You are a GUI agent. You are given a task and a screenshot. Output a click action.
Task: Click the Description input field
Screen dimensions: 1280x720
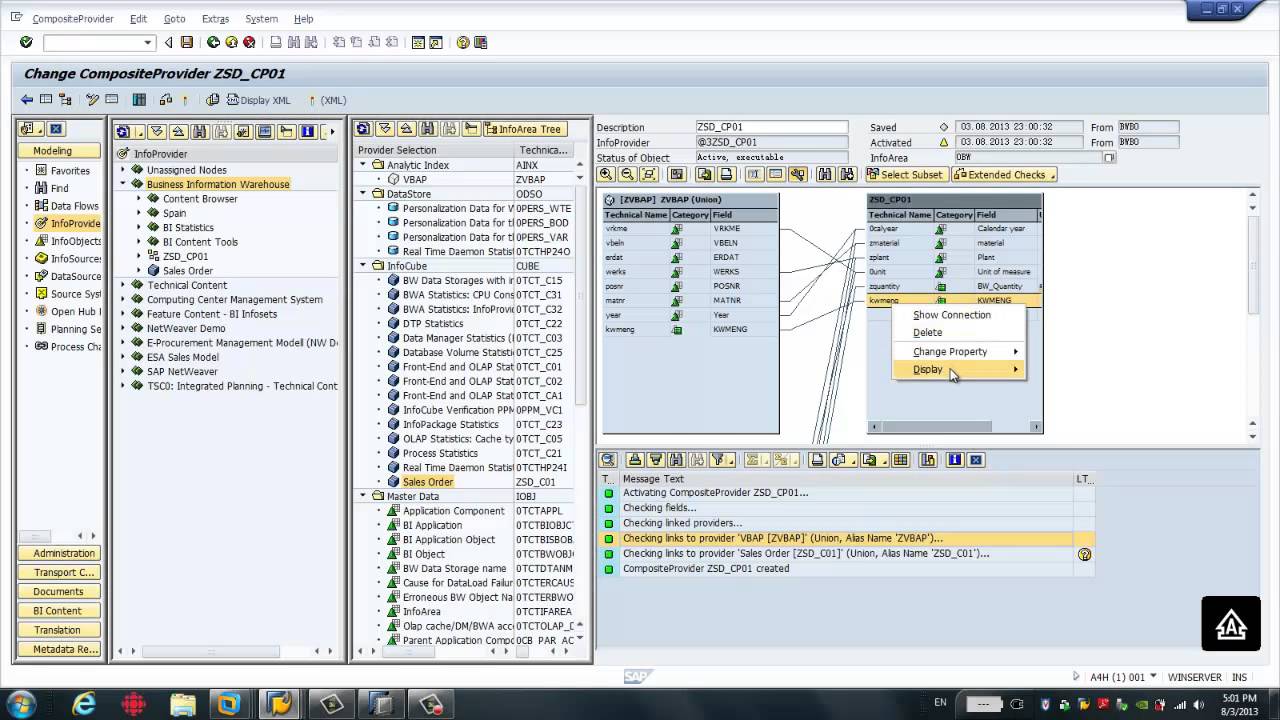pyautogui.click(x=772, y=127)
